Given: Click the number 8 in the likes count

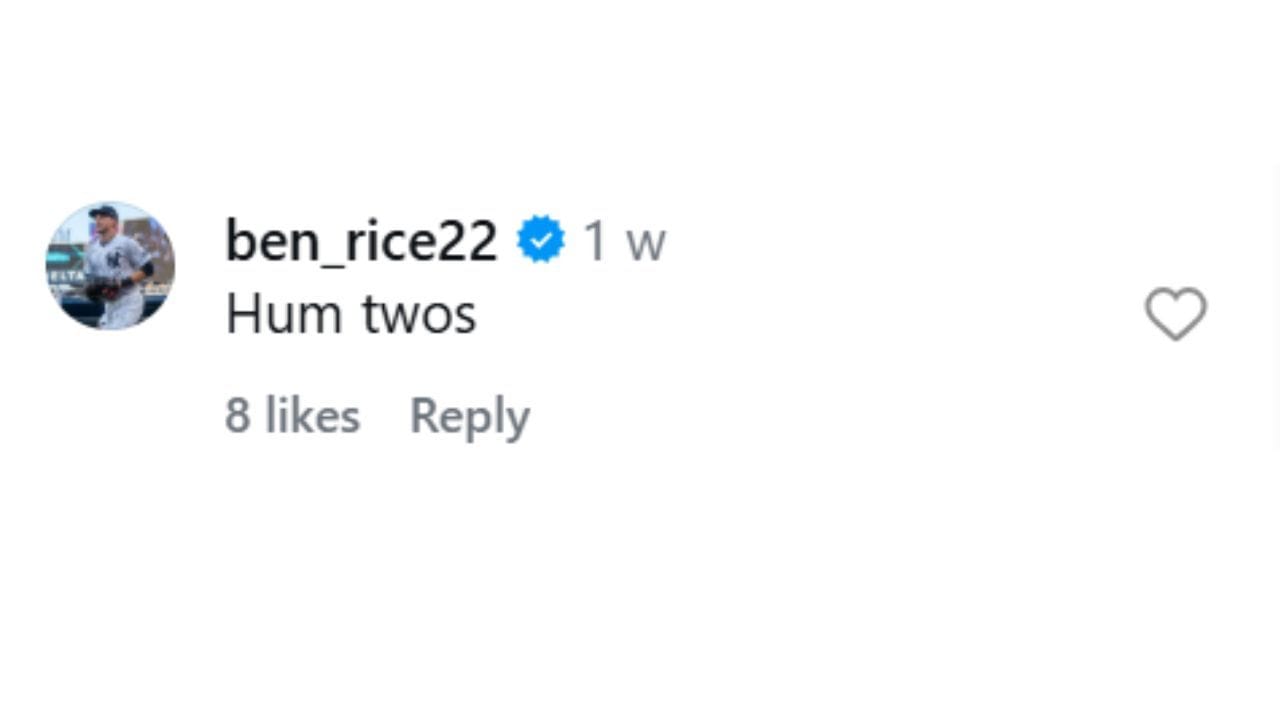Looking at the screenshot, I should (x=237, y=415).
